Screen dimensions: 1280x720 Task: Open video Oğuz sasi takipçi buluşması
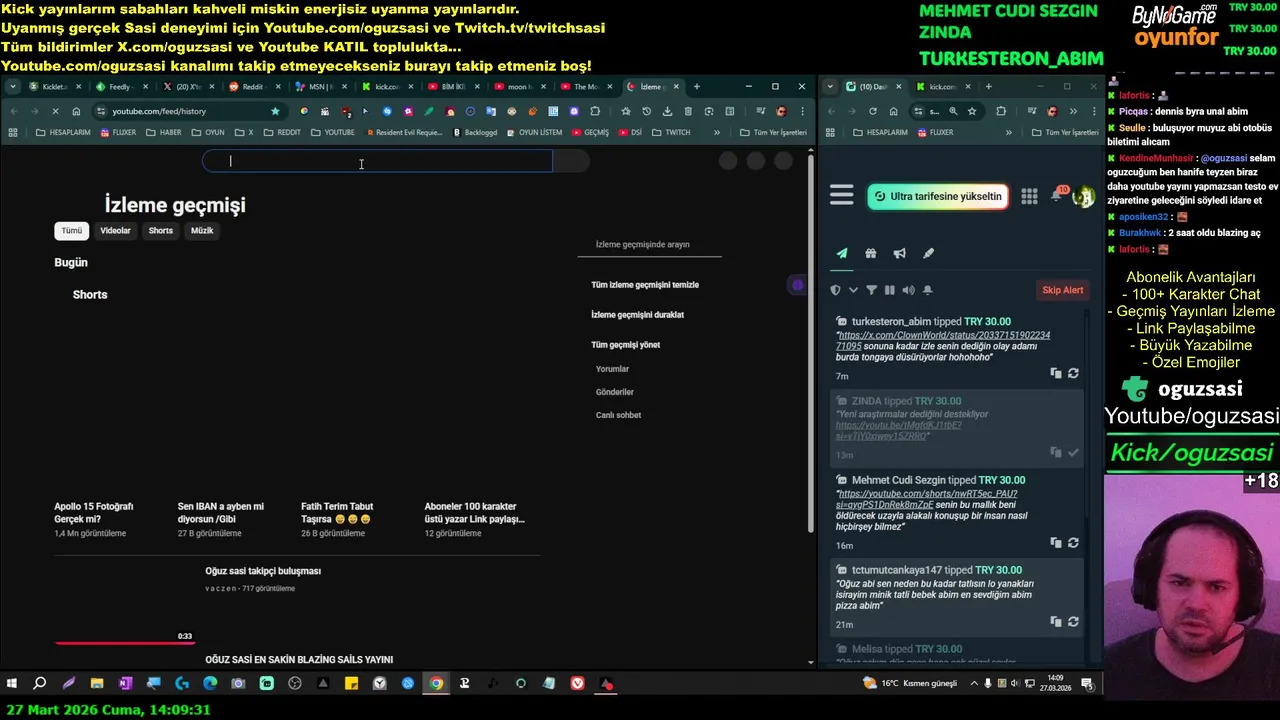point(263,571)
